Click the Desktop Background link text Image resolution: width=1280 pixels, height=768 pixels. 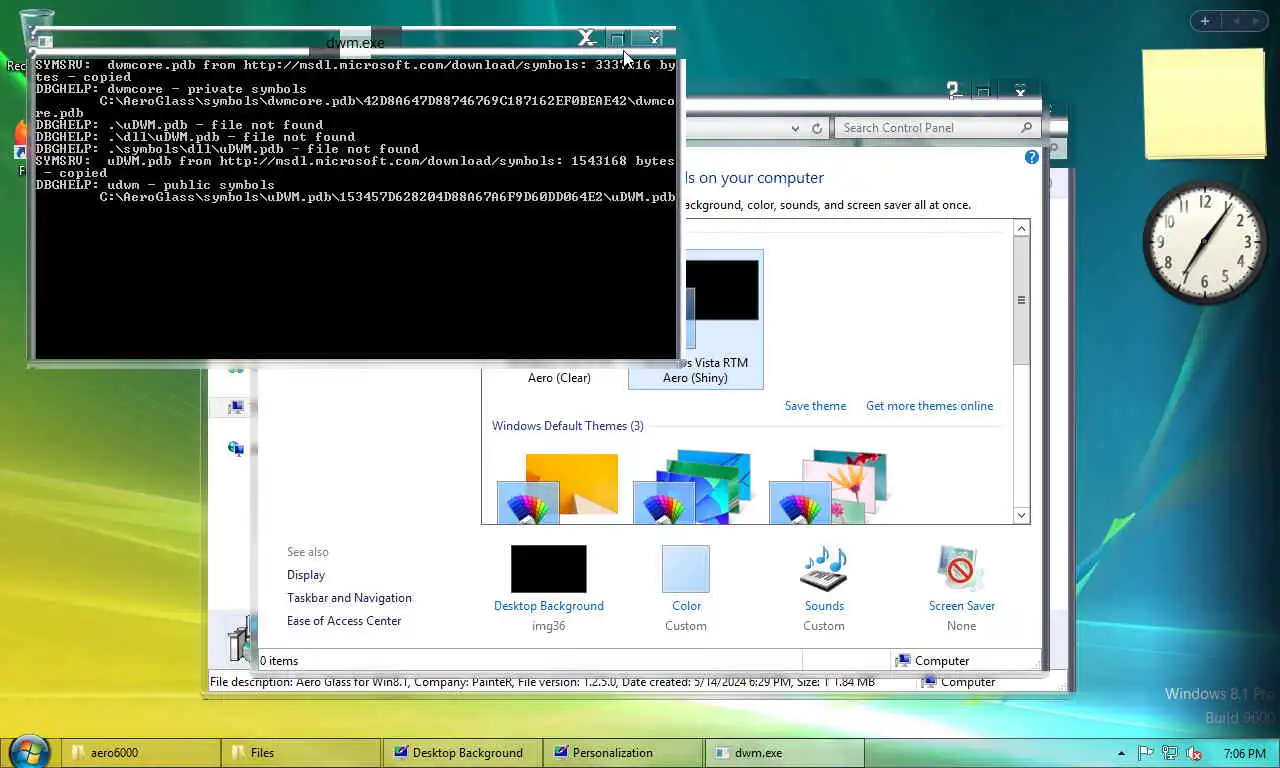pos(548,606)
